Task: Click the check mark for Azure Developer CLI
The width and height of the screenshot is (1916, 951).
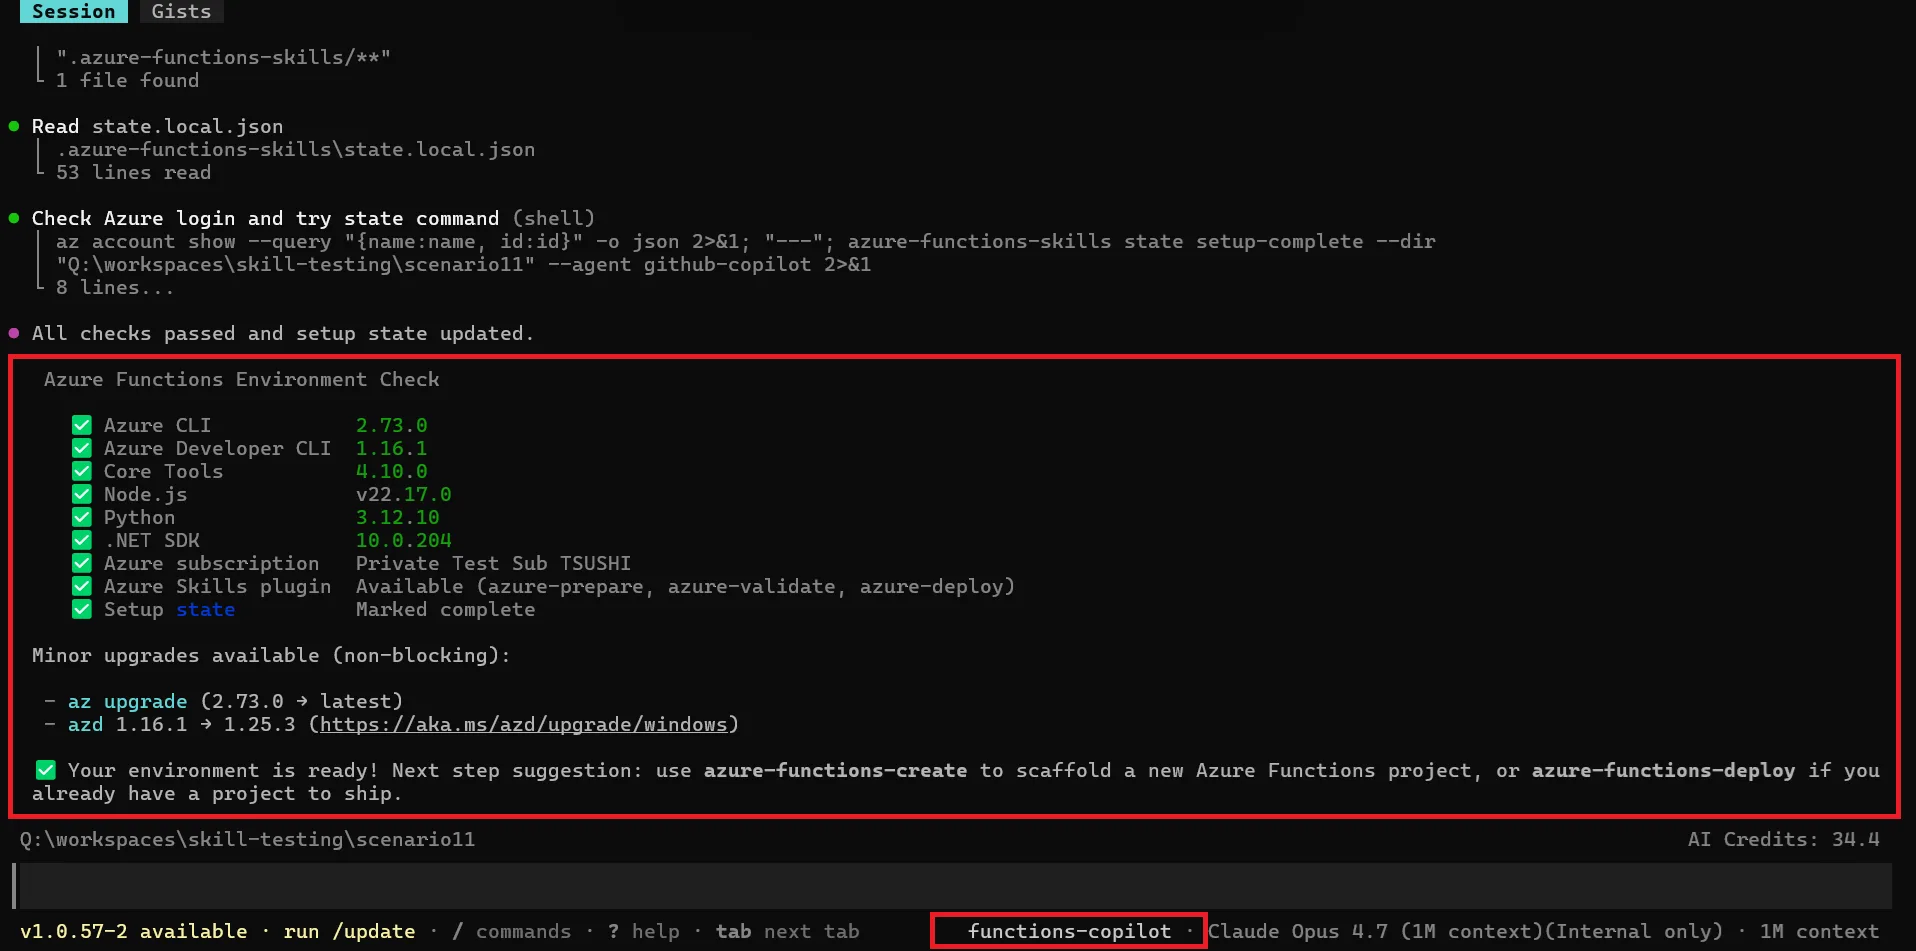Action: click(x=82, y=448)
